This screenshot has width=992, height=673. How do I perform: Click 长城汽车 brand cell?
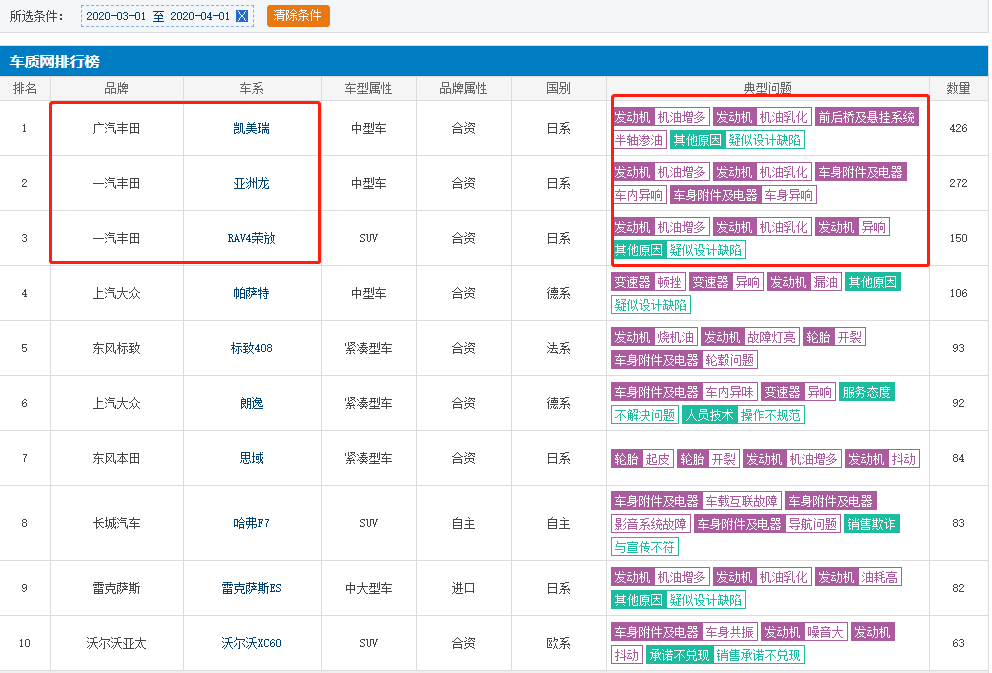116,524
